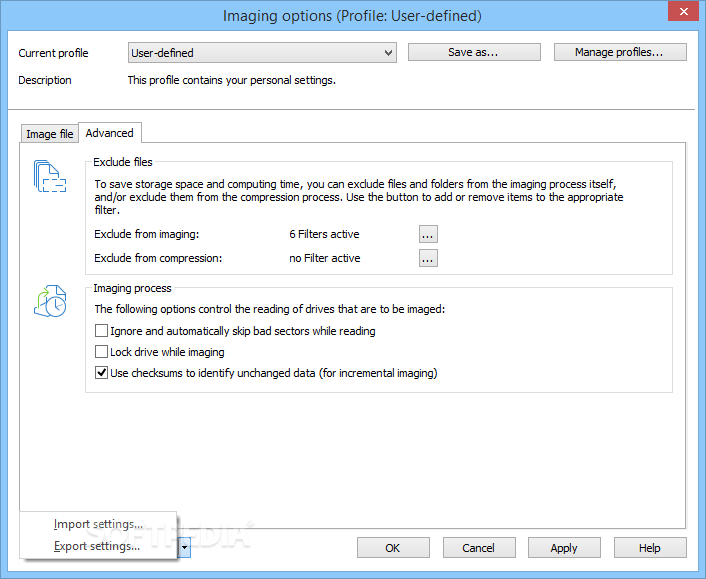Open Exclude from compression filter editor
This screenshot has height=579, width=706.
click(x=428, y=258)
